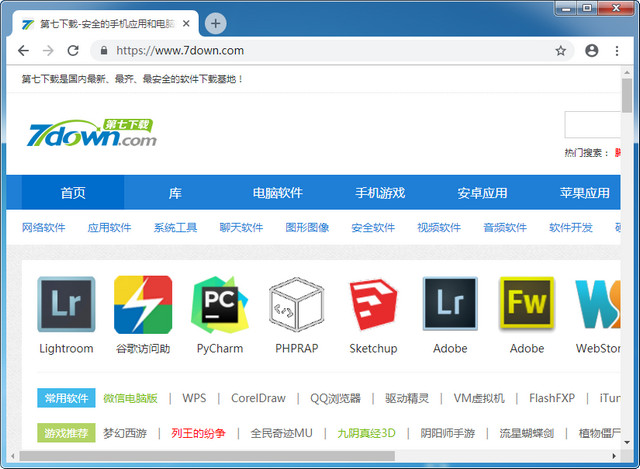Open the FlashFXP link
Image resolution: width=640 pixels, height=469 pixels.
pos(552,398)
